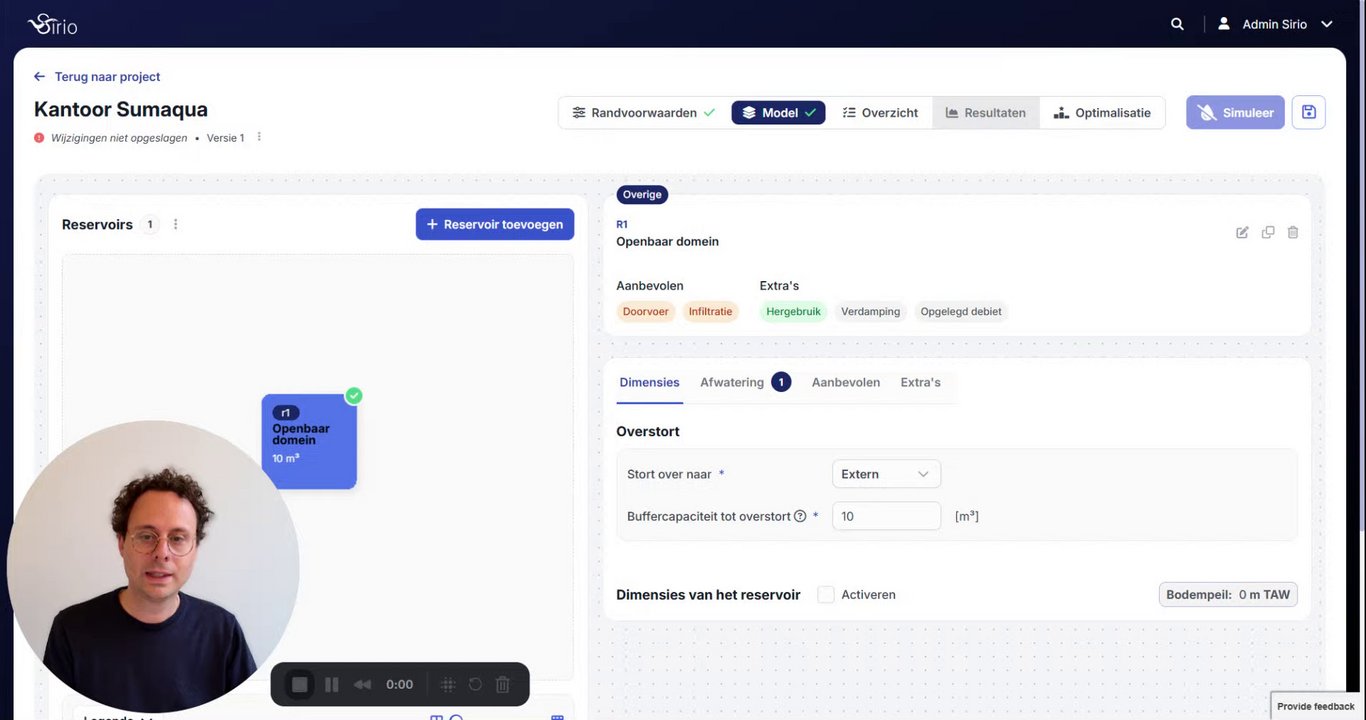Click the Randvoorwaarden sliders icon
This screenshot has width=1366, height=720.
pyautogui.click(x=579, y=113)
